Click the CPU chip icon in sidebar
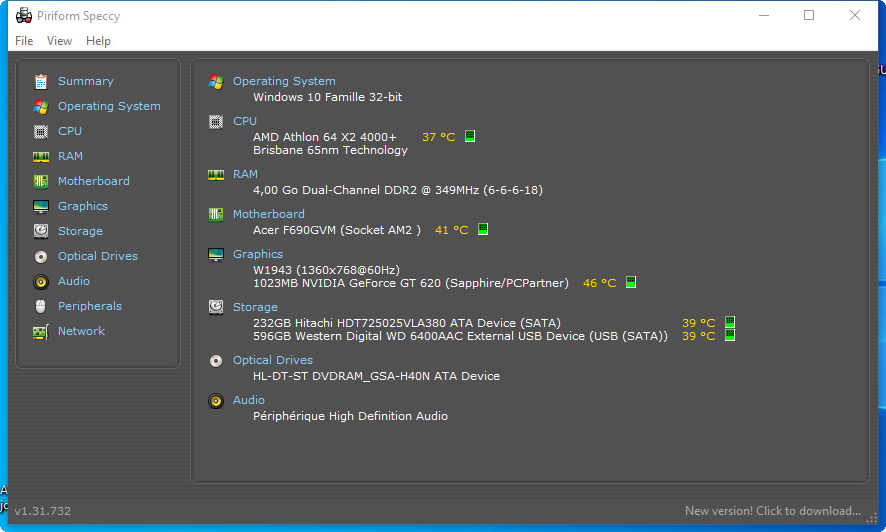Image resolution: width=886 pixels, height=532 pixels. (x=41, y=132)
